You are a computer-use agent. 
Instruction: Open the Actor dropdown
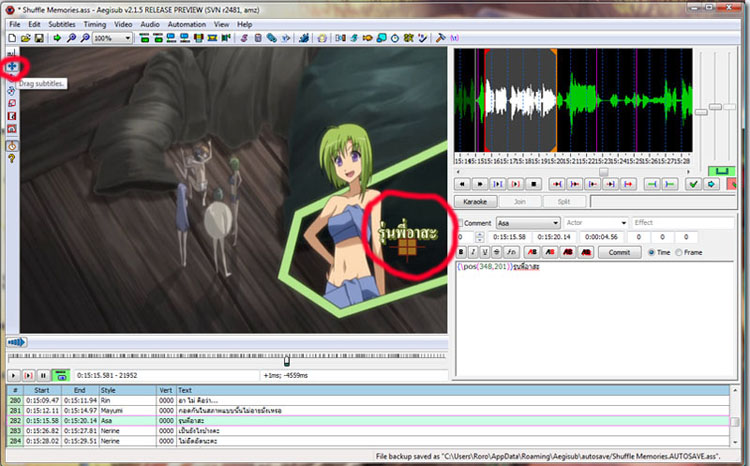(x=595, y=223)
